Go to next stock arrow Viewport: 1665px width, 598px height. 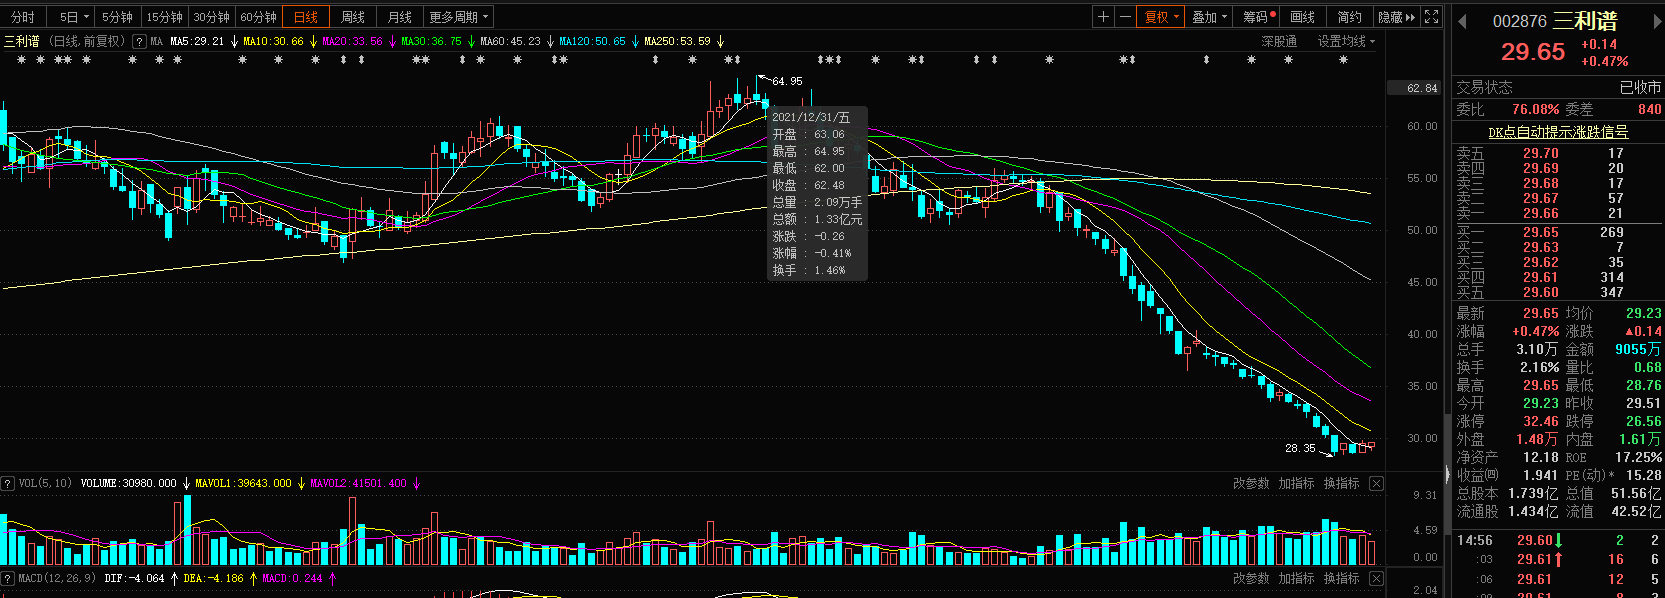click(x=1658, y=21)
